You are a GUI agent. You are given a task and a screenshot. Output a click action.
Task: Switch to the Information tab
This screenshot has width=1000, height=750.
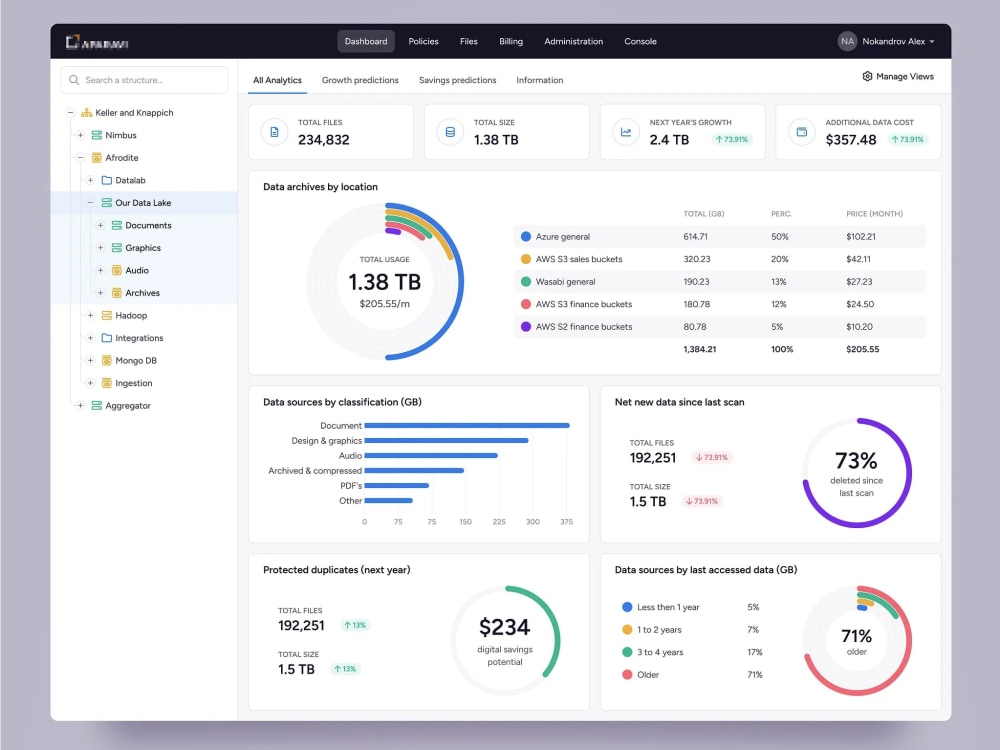click(540, 80)
